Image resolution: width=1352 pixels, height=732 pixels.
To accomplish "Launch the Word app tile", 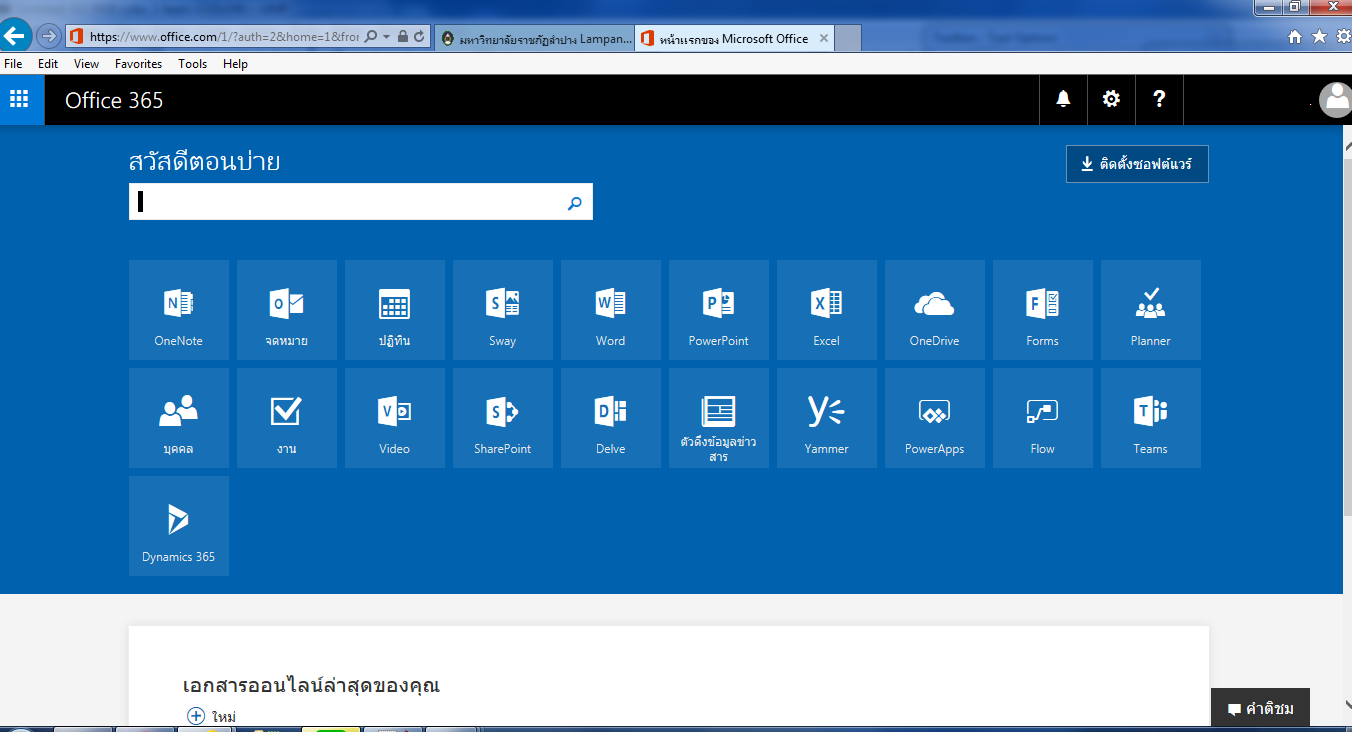I will click(x=611, y=310).
